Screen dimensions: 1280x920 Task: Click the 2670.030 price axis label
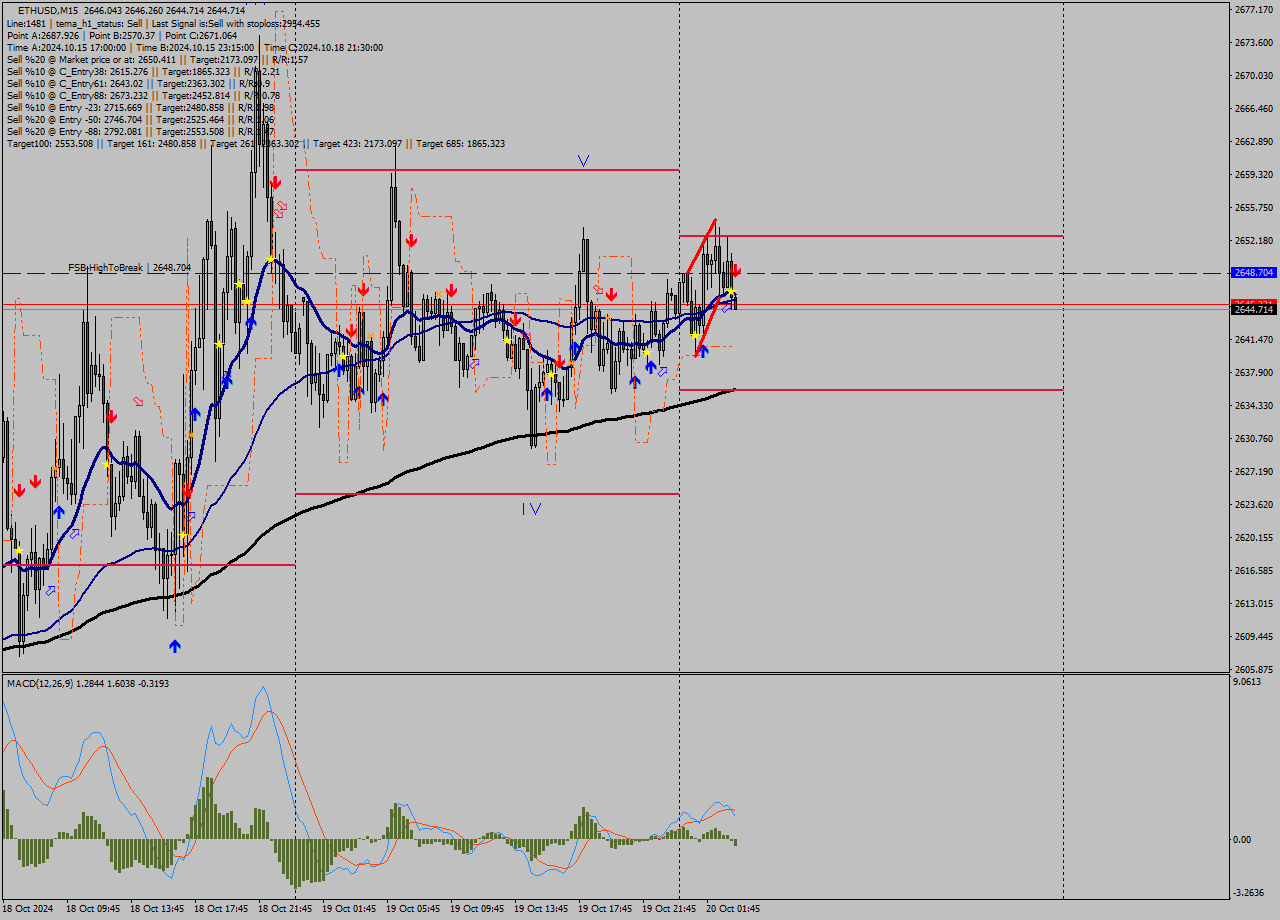coord(1253,76)
